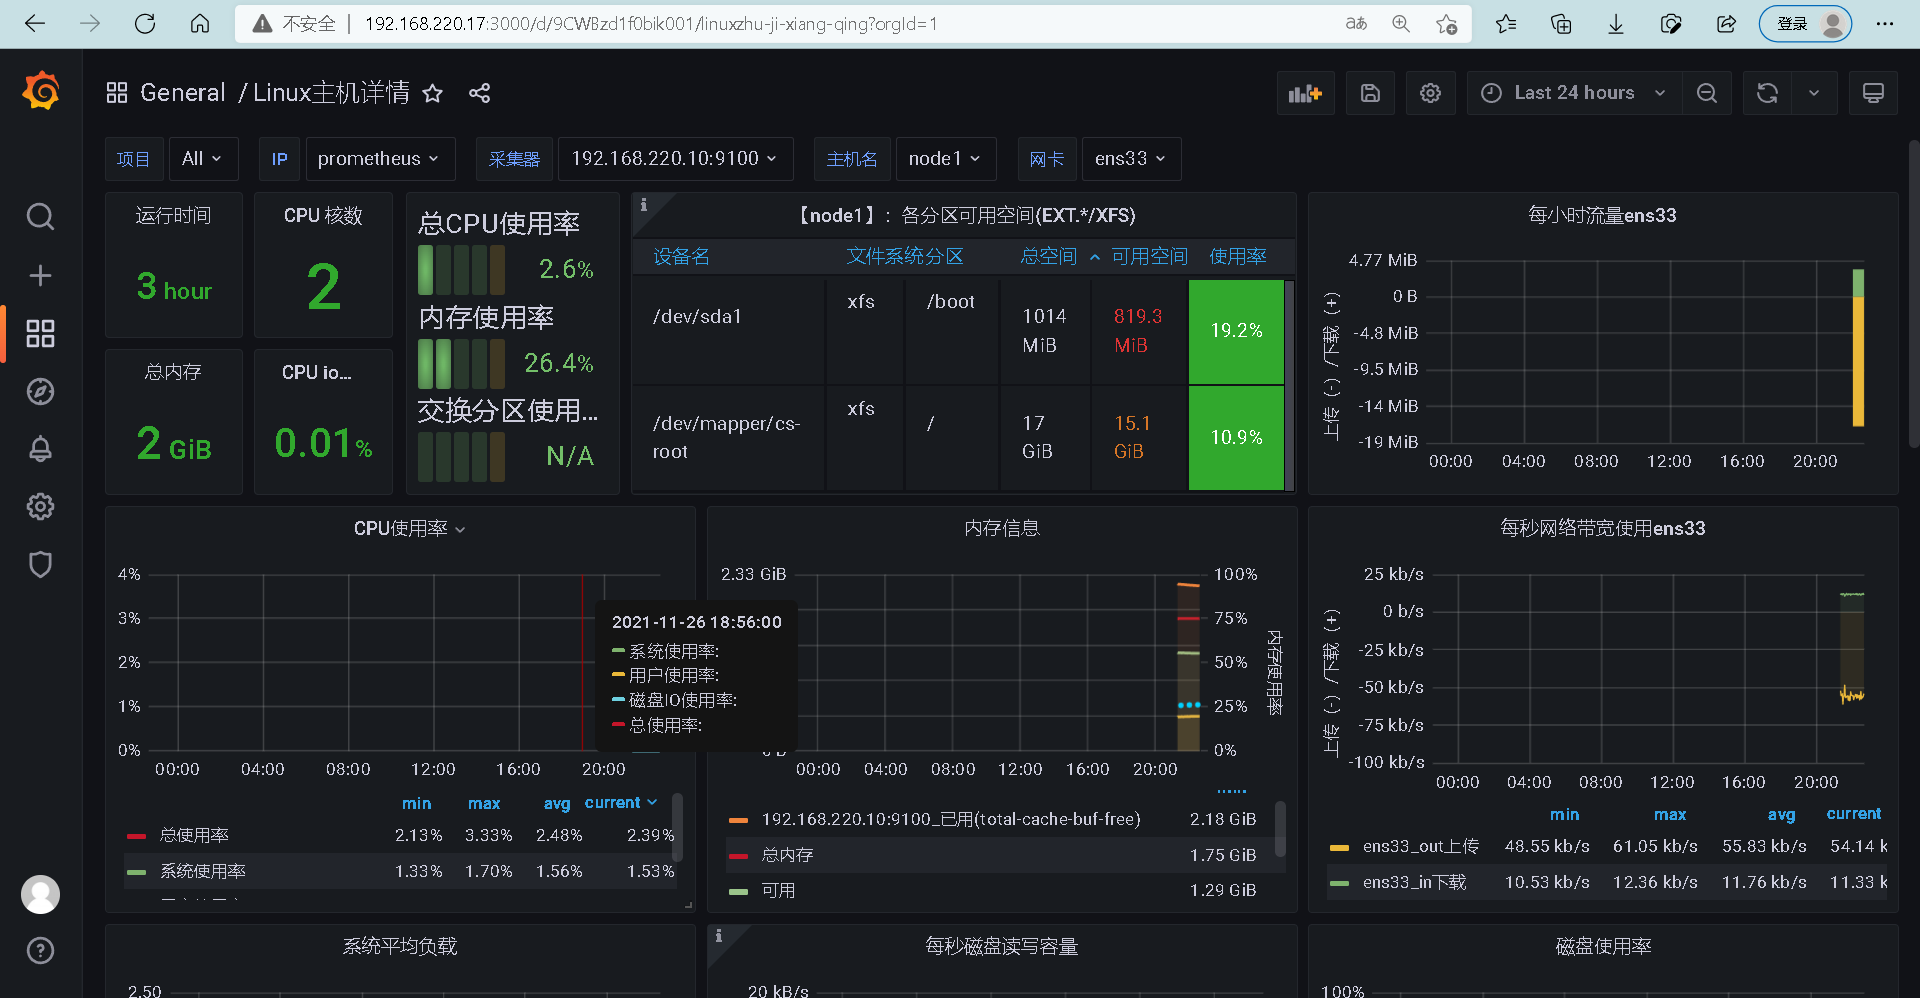Screen dimensions: 1920x998
Task: Click the browser home button
Action: click(x=200, y=24)
